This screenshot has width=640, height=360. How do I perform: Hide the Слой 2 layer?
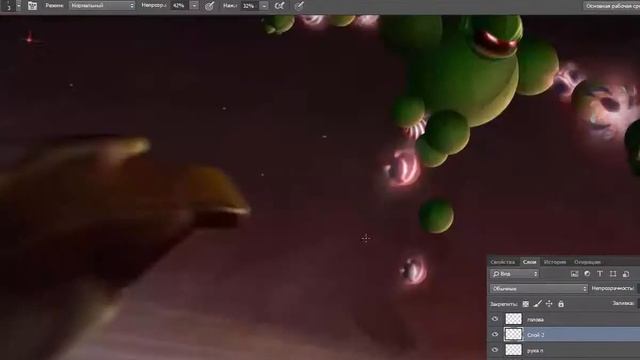click(495, 334)
